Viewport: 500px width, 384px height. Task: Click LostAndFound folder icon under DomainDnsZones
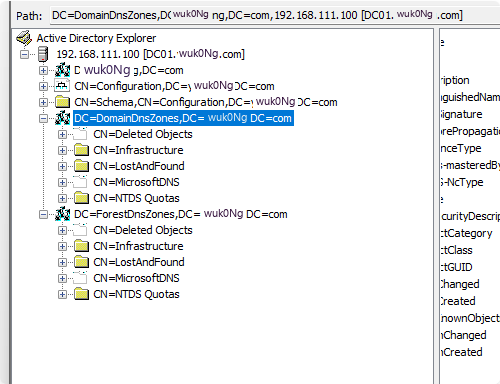click(x=81, y=166)
